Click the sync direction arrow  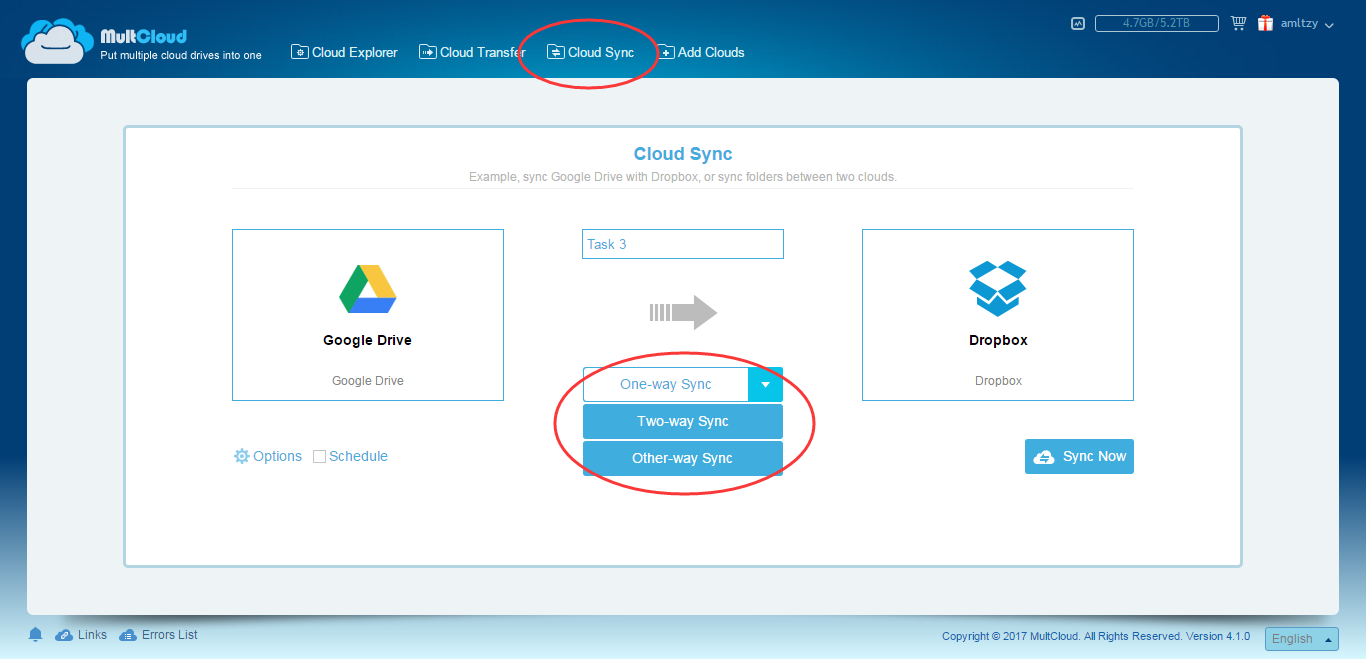[683, 312]
